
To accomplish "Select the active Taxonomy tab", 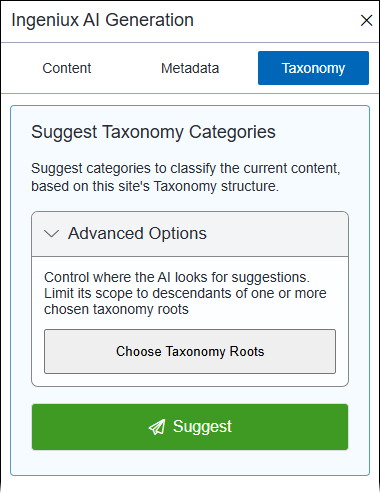I will coord(313,68).
